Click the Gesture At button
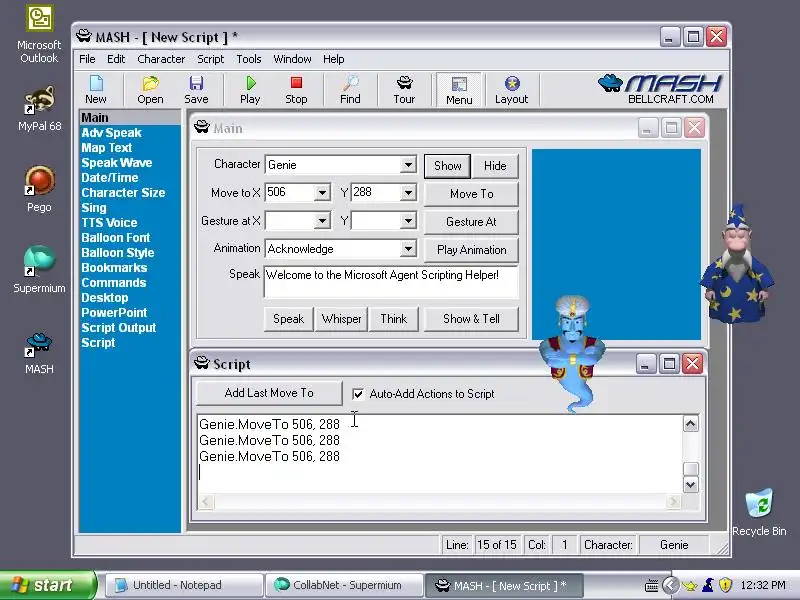Image resolution: width=800 pixels, height=600 pixels. [471, 222]
